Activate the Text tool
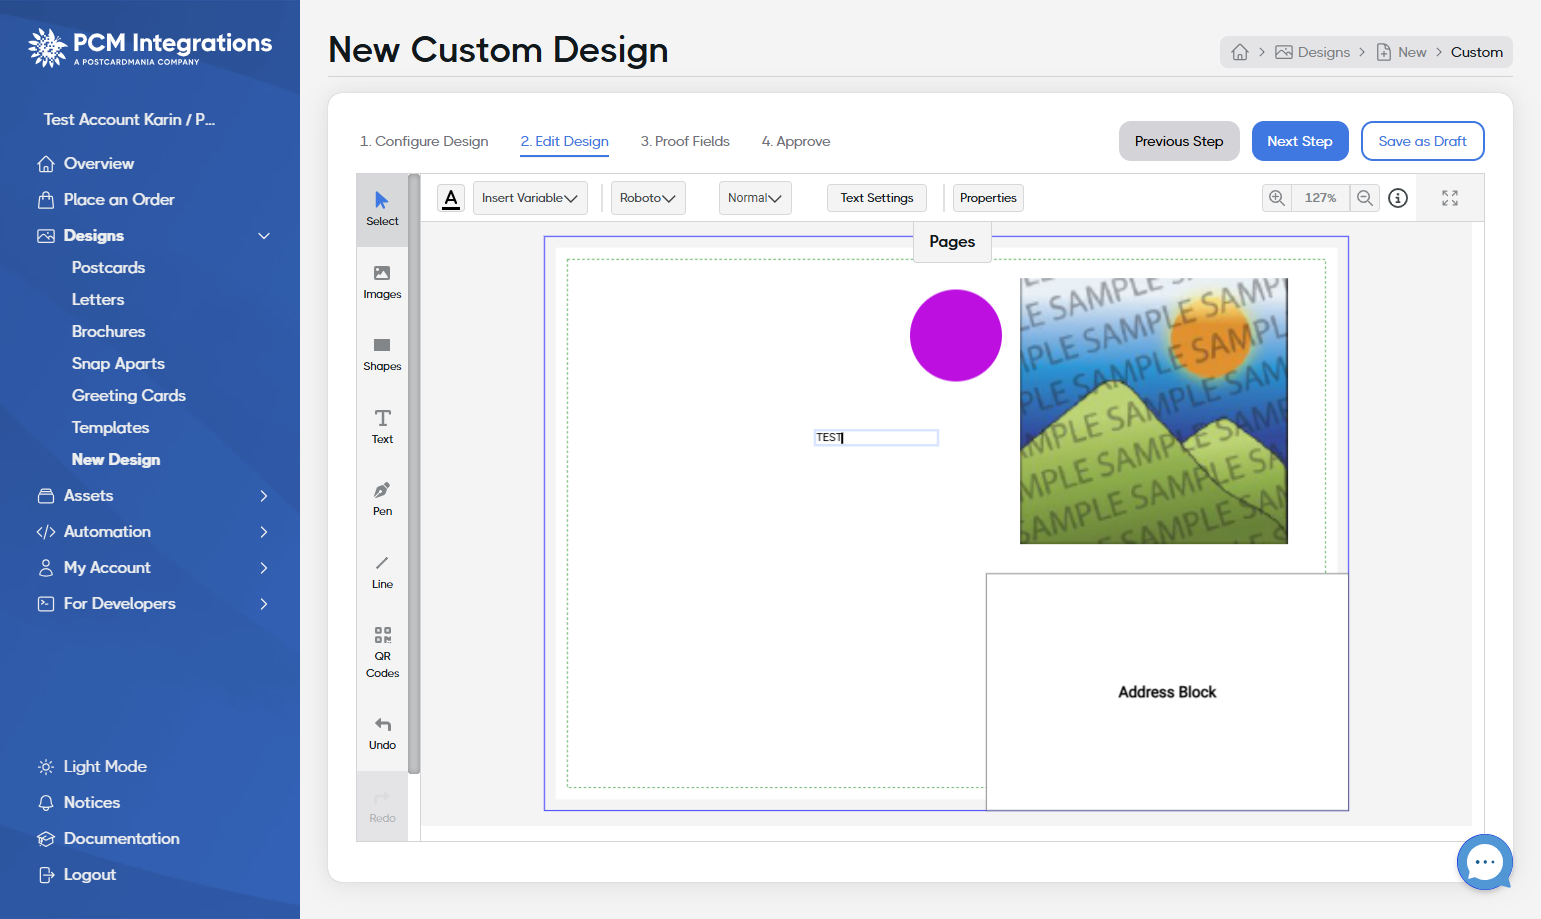1541x919 pixels. [382, 427]
